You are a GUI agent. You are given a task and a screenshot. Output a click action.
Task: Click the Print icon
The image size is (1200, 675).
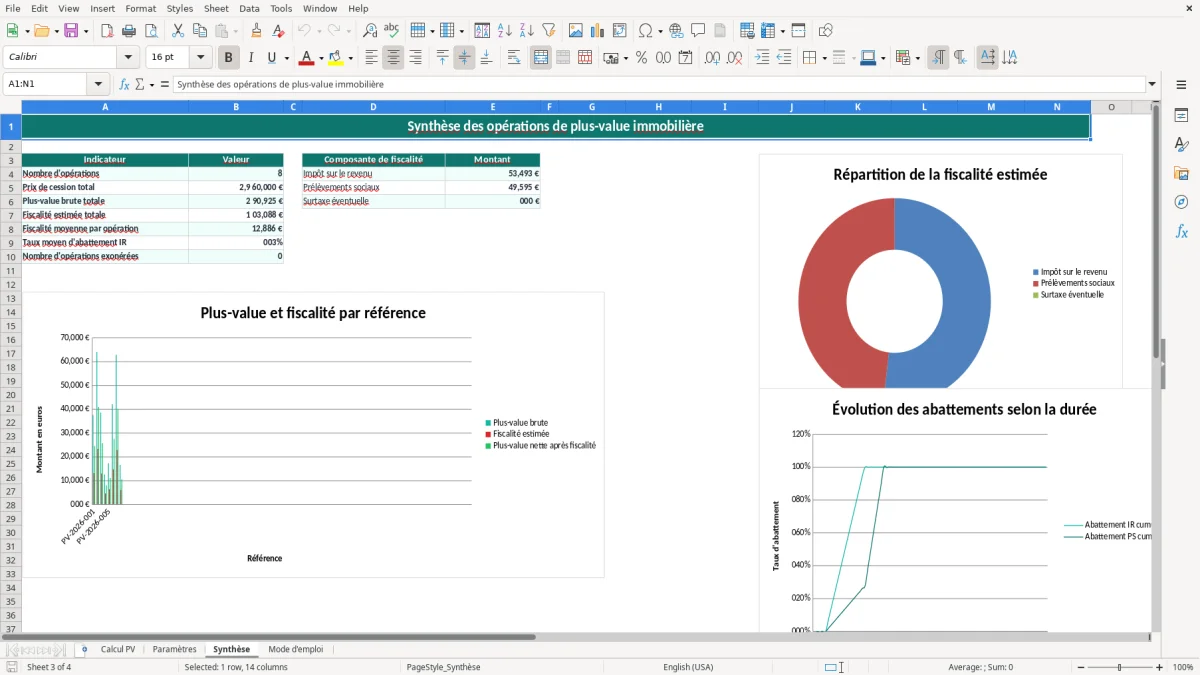pos(129,31)
